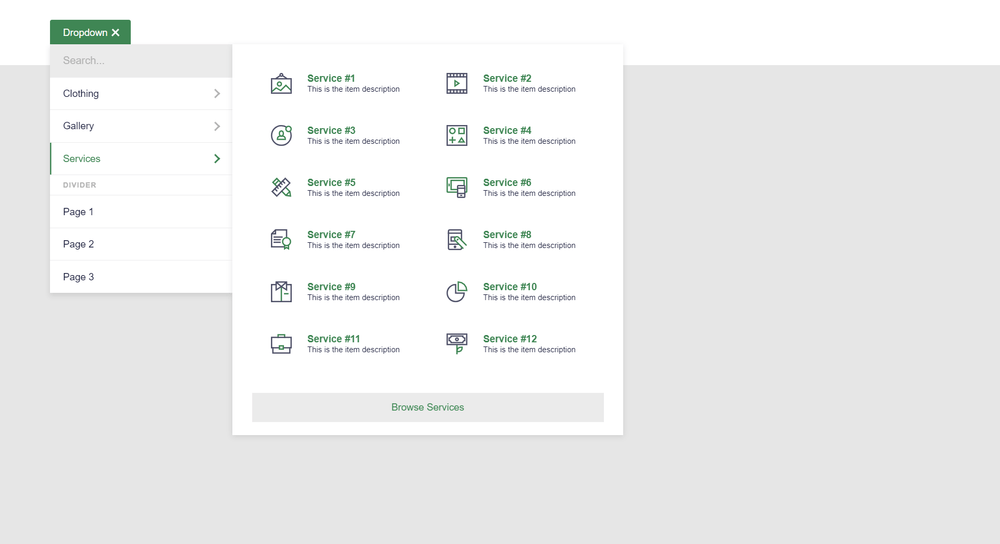Open the Service #12 title link

pos(510,339)
